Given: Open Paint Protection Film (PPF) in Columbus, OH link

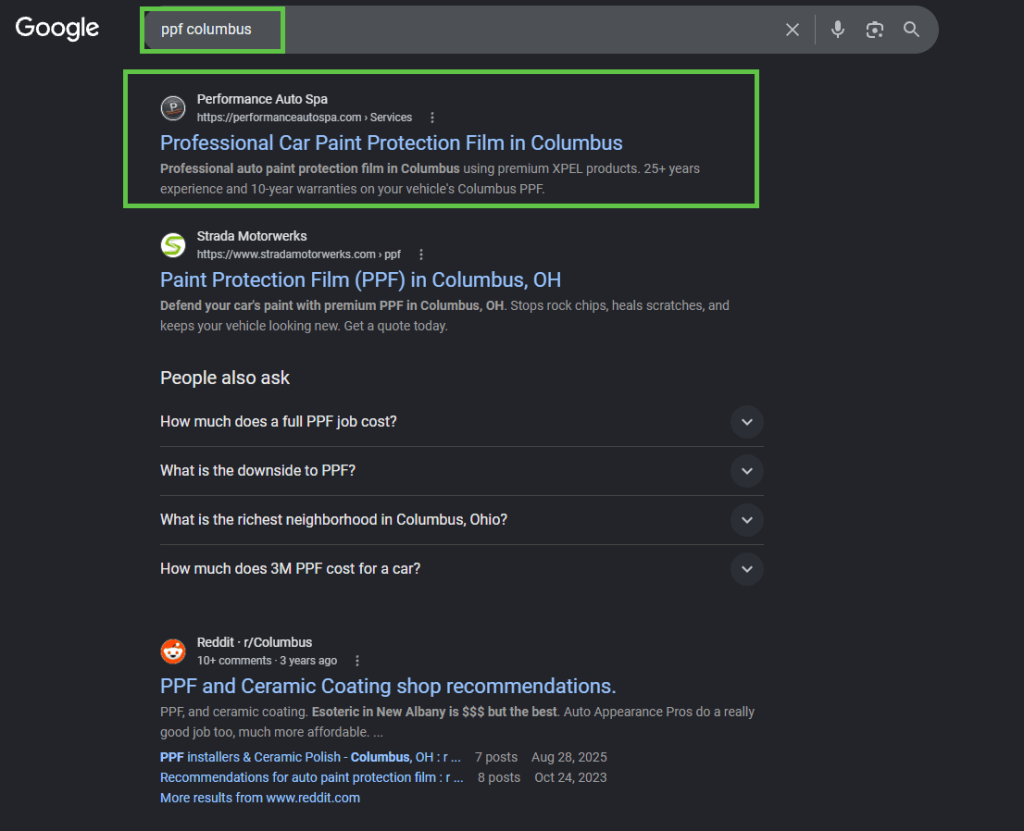Looking at the screenshot, I should [x=360, y=280].
